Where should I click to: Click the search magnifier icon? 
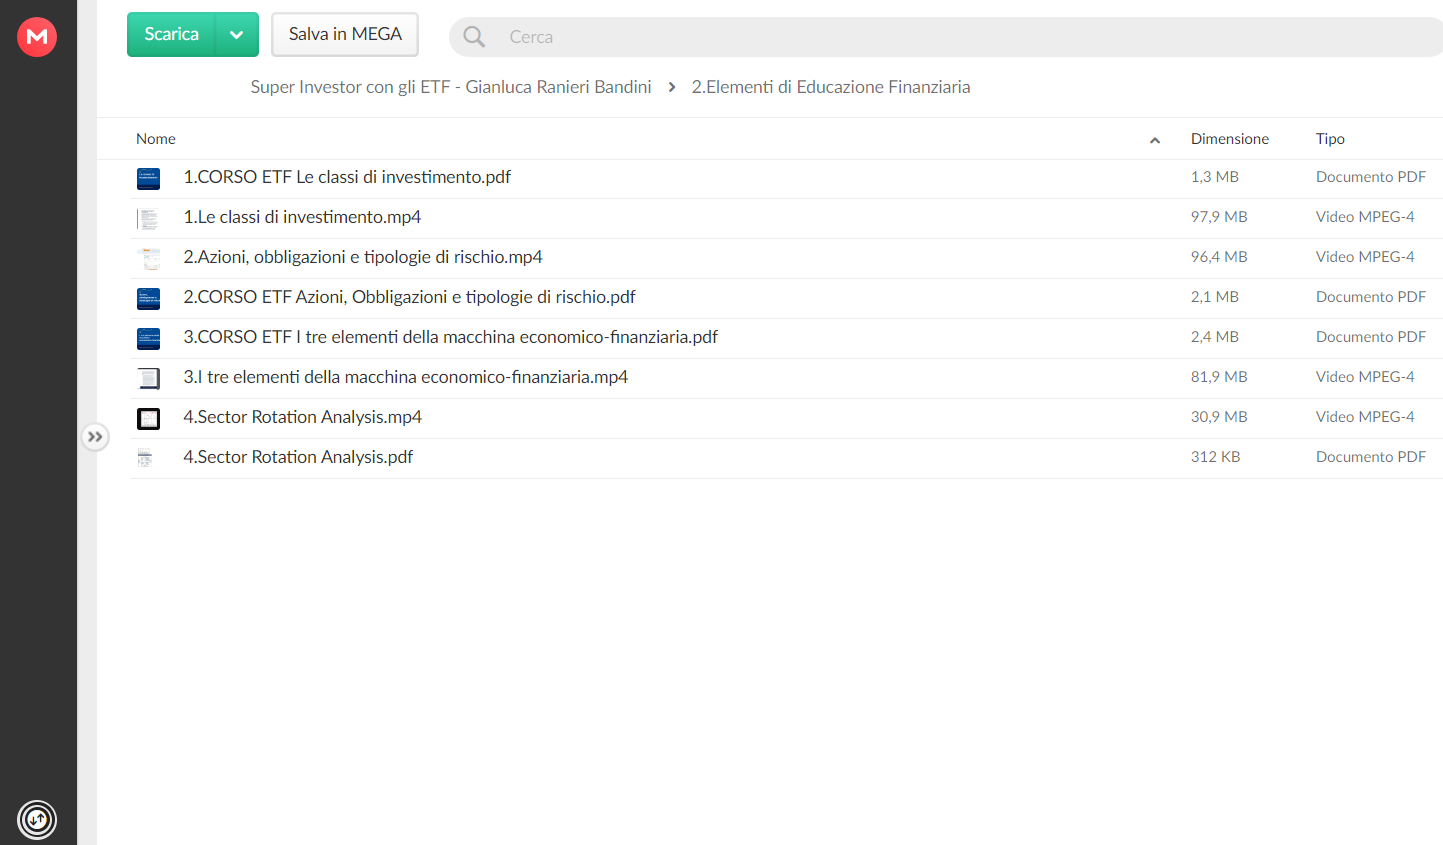[474, 37]
